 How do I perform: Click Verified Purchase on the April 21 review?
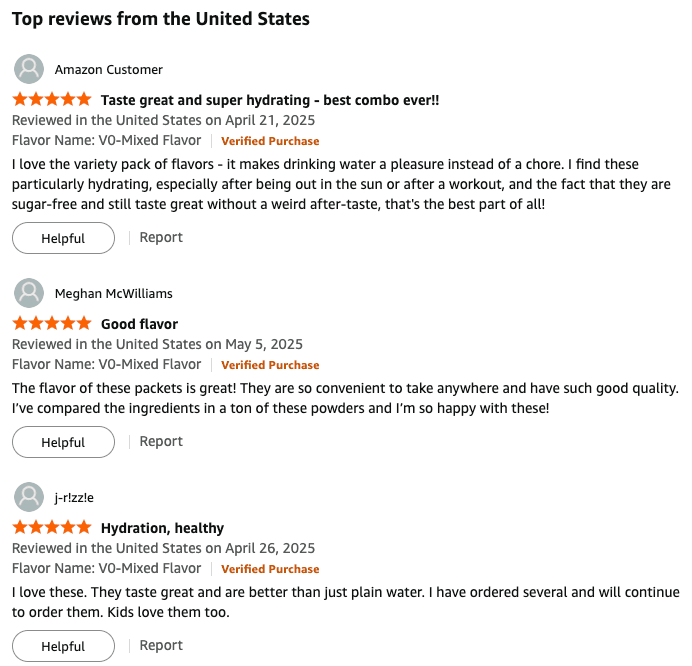click(270, 141)
